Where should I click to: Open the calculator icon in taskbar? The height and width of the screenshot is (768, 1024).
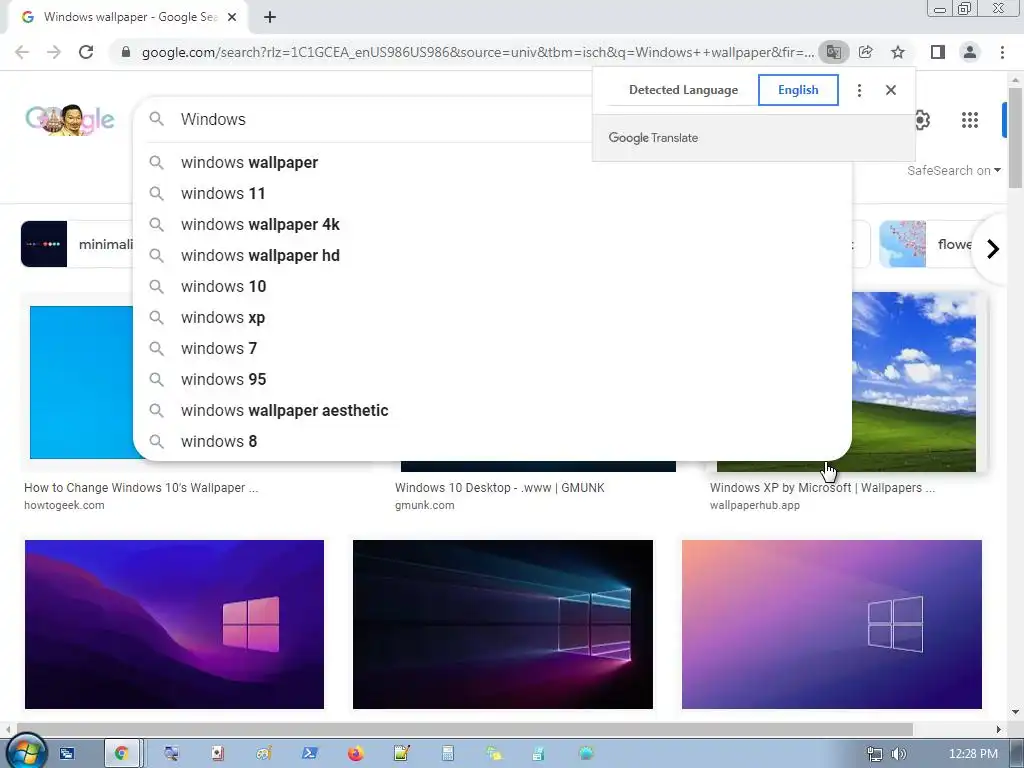click(x=447, y=754)
